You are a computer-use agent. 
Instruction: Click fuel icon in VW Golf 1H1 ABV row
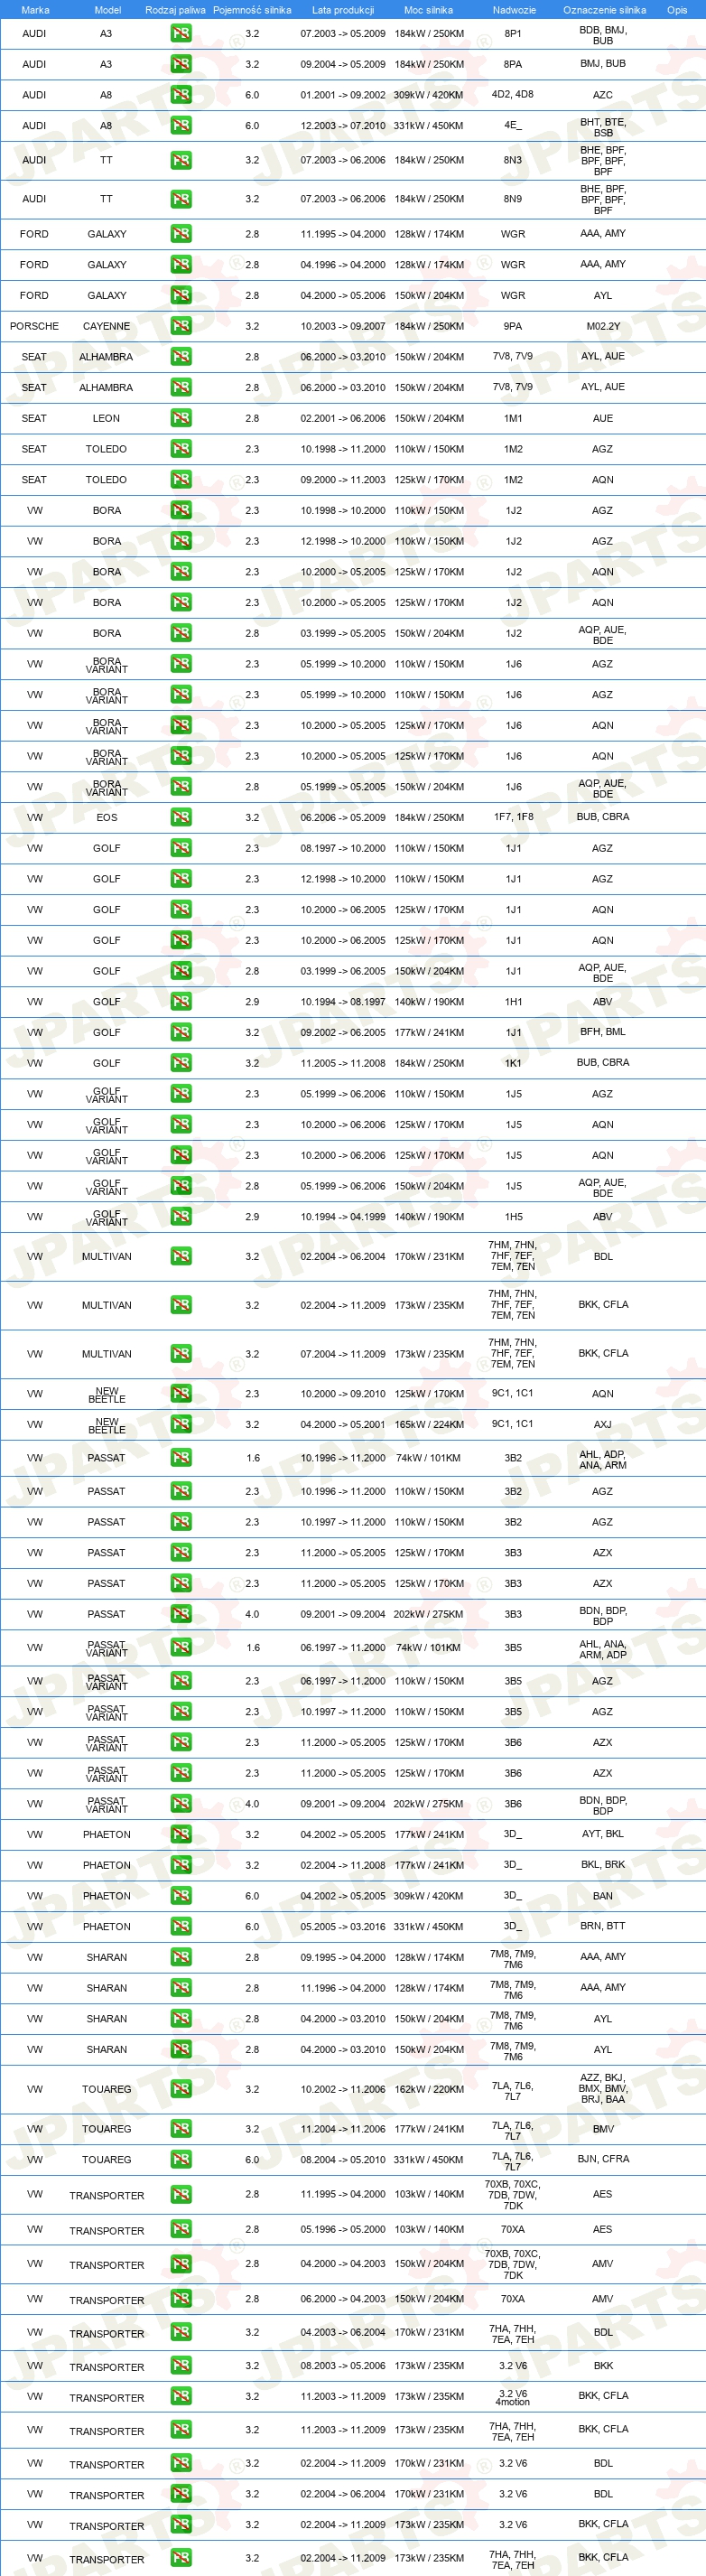pyautogui.click(x=181, y=1001)
